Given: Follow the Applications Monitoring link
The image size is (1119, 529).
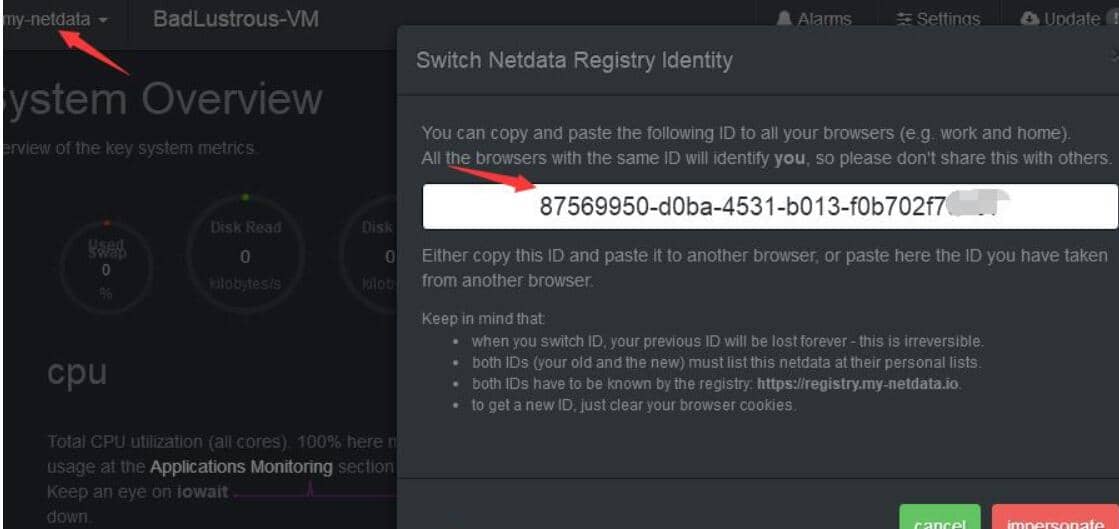Looking at the screenshot, I should (x=241, y=468).
